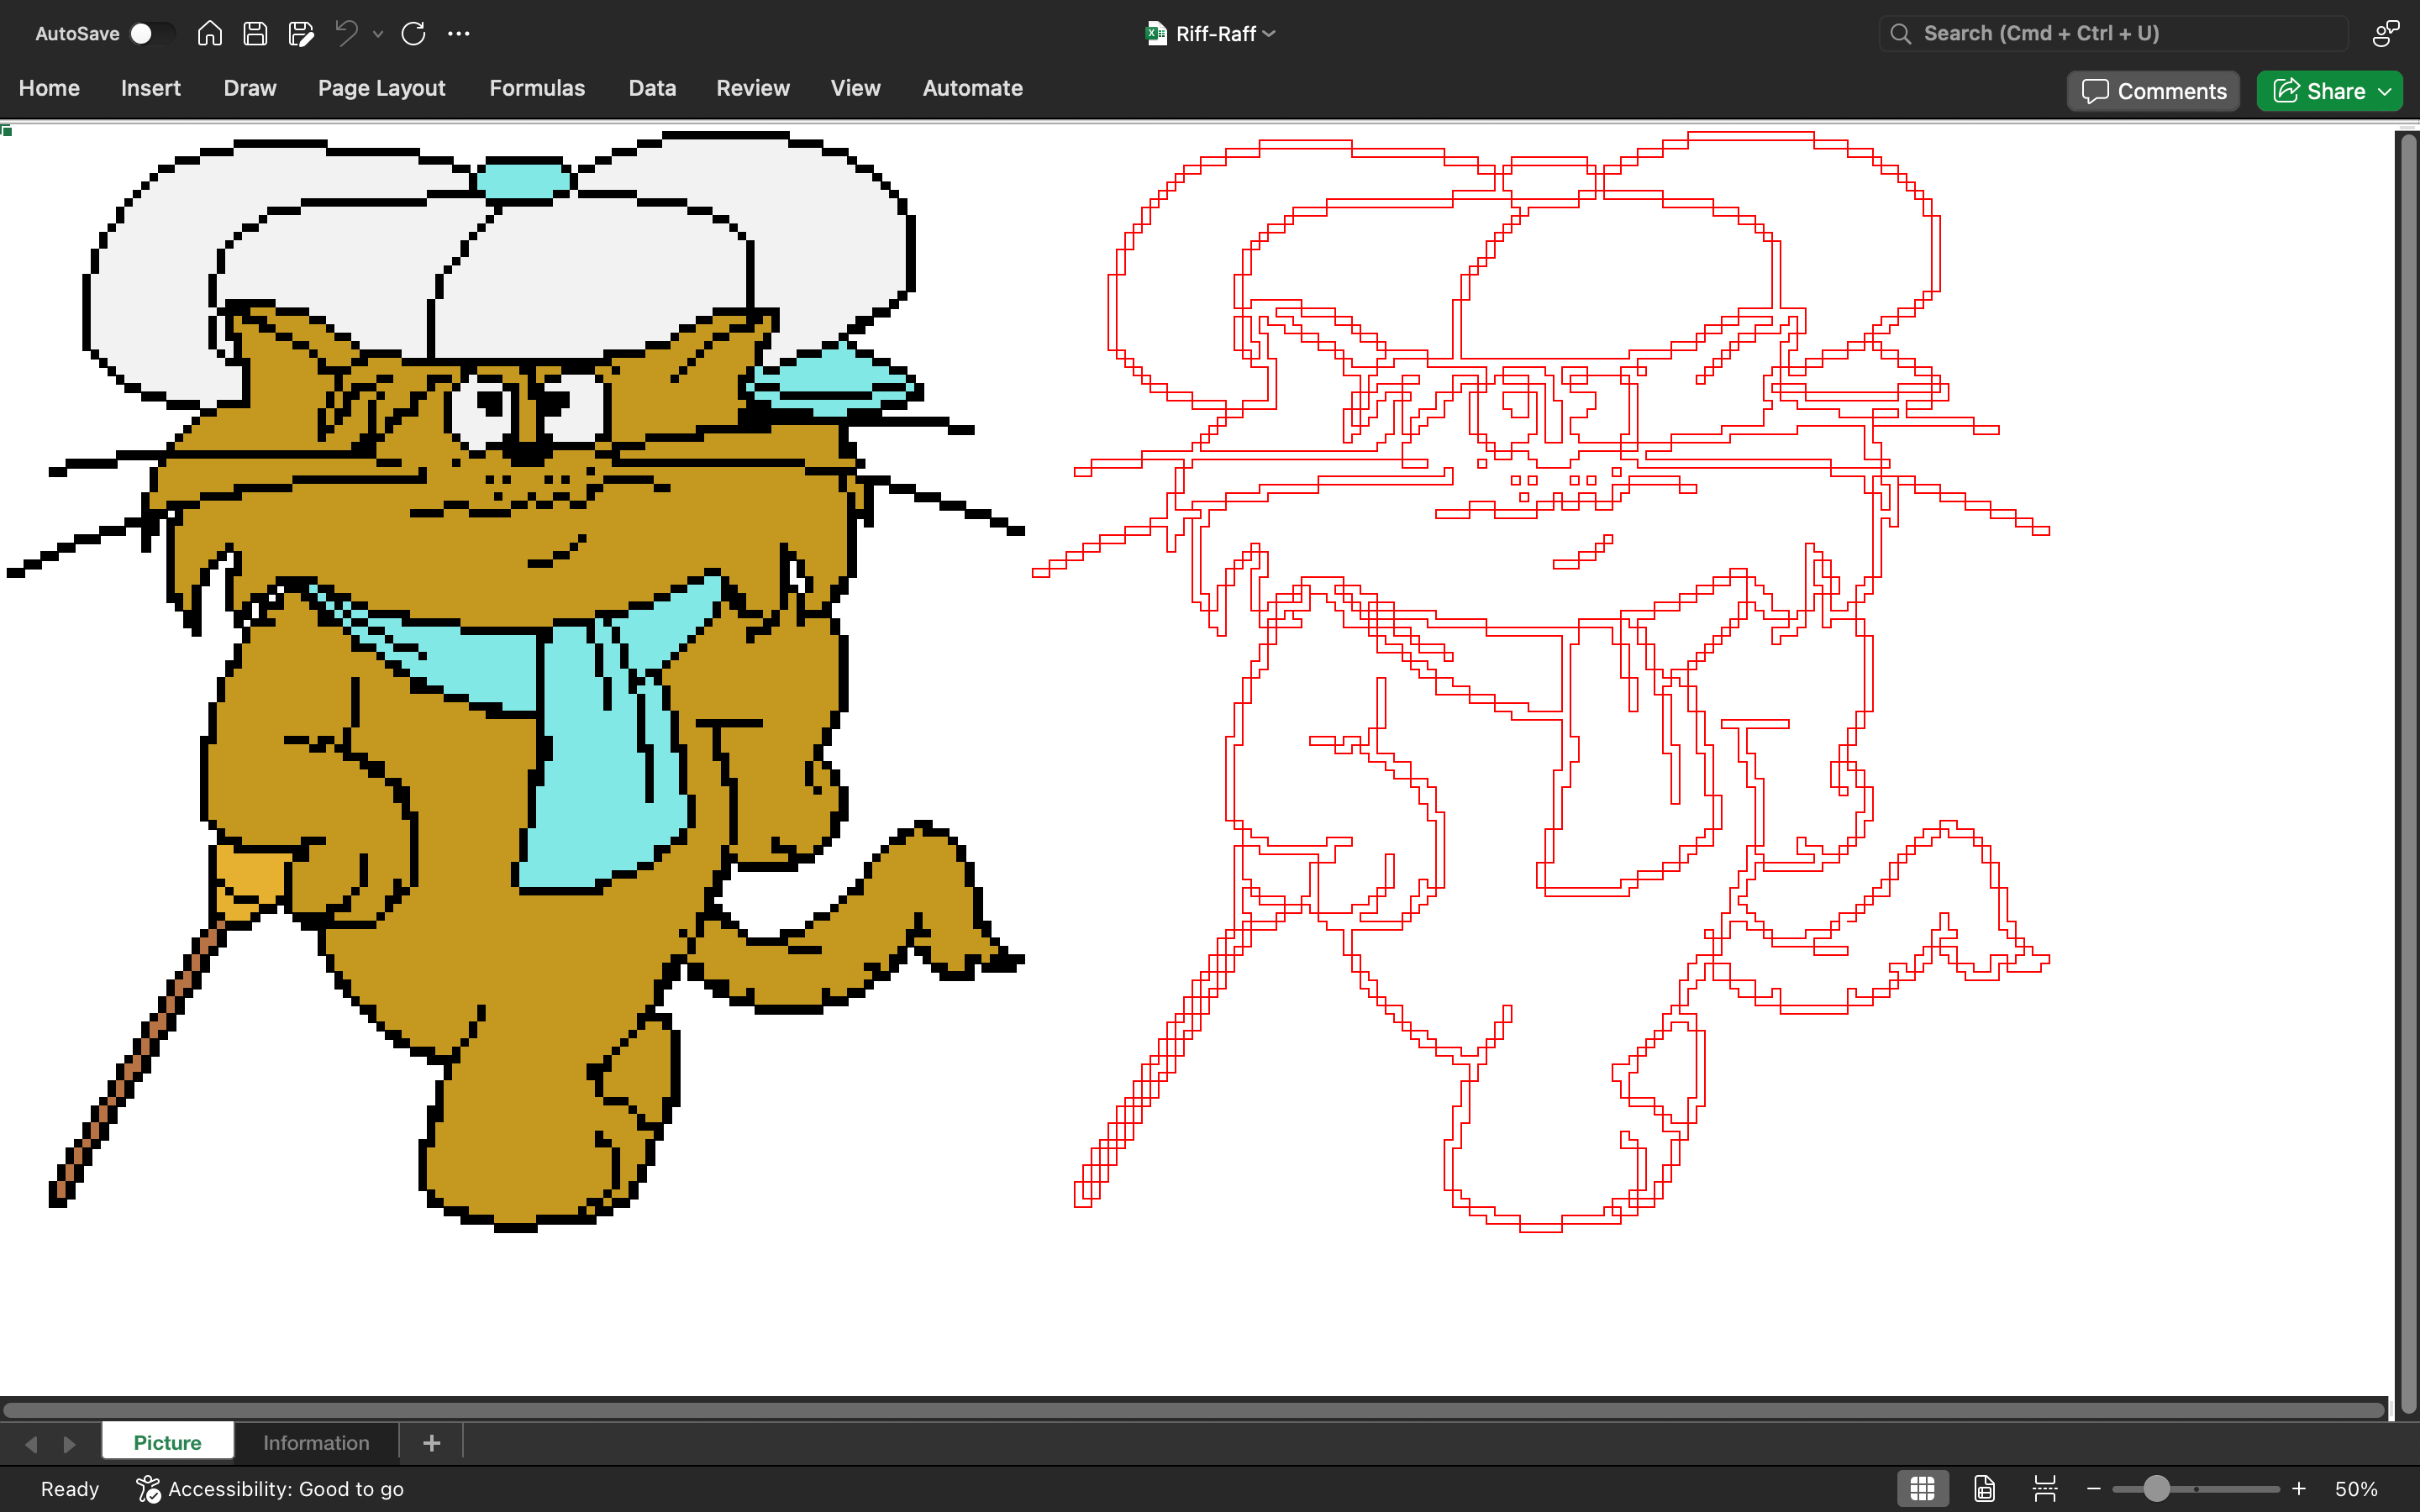Click the next sheet navigation arrow
Image resolution: width=2420 pixels, height=1512 pixels.
point(69,1444)
